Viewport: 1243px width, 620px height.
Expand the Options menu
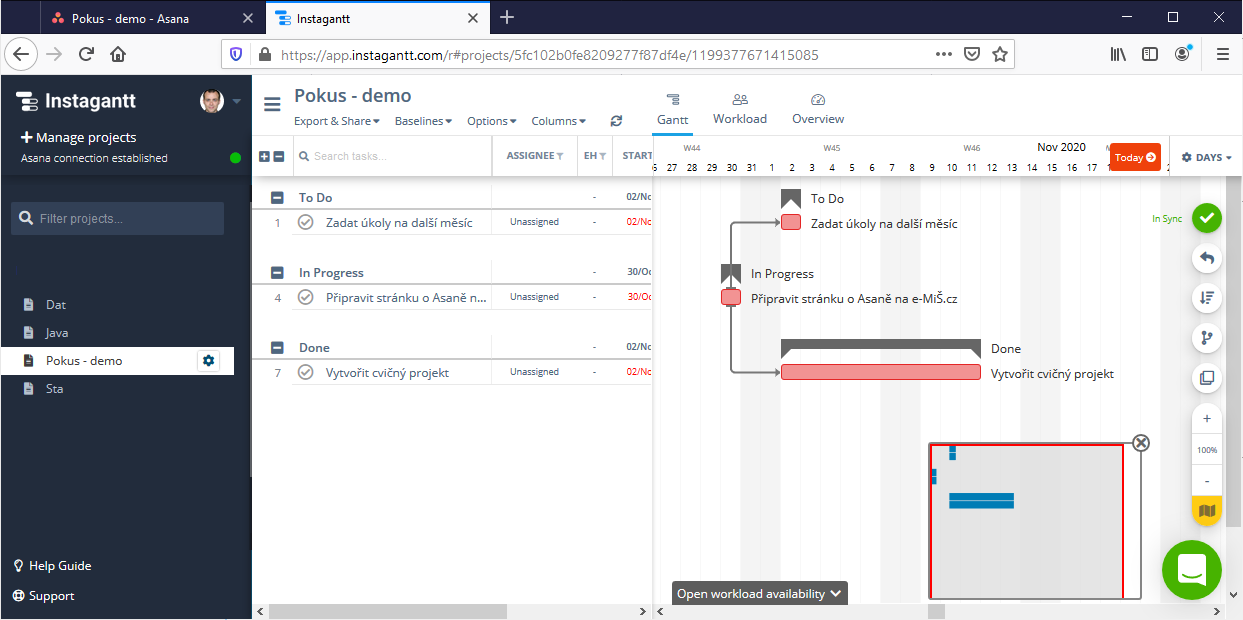[491, 120]
